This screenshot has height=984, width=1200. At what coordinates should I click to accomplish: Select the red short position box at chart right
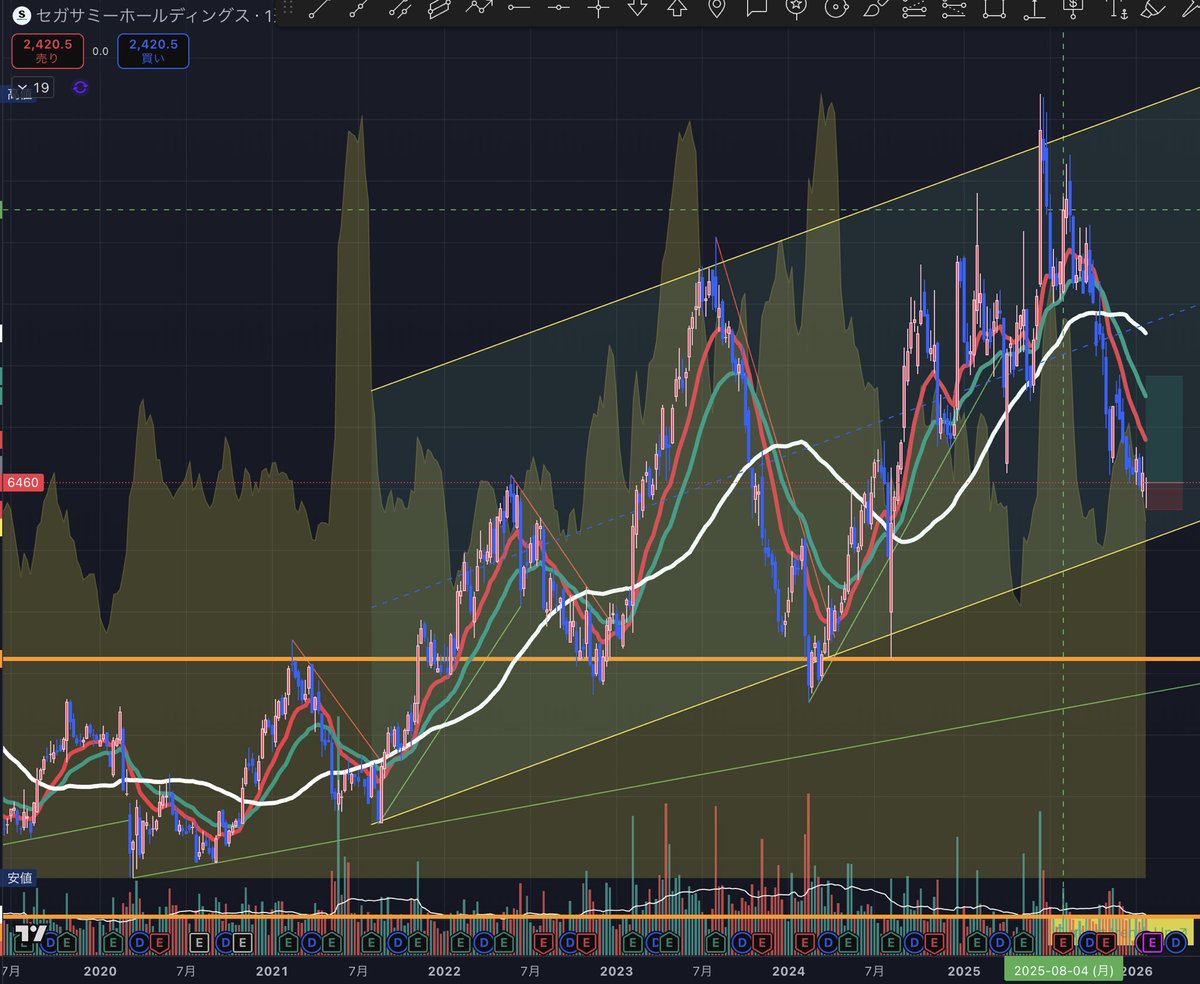(1164, 495)
